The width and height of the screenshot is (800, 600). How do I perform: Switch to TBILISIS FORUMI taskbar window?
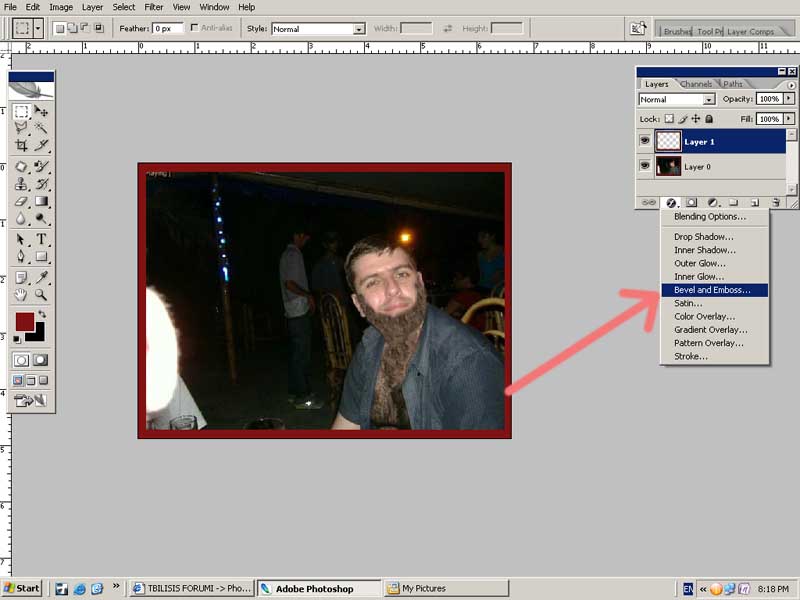[x=191, y=588]
